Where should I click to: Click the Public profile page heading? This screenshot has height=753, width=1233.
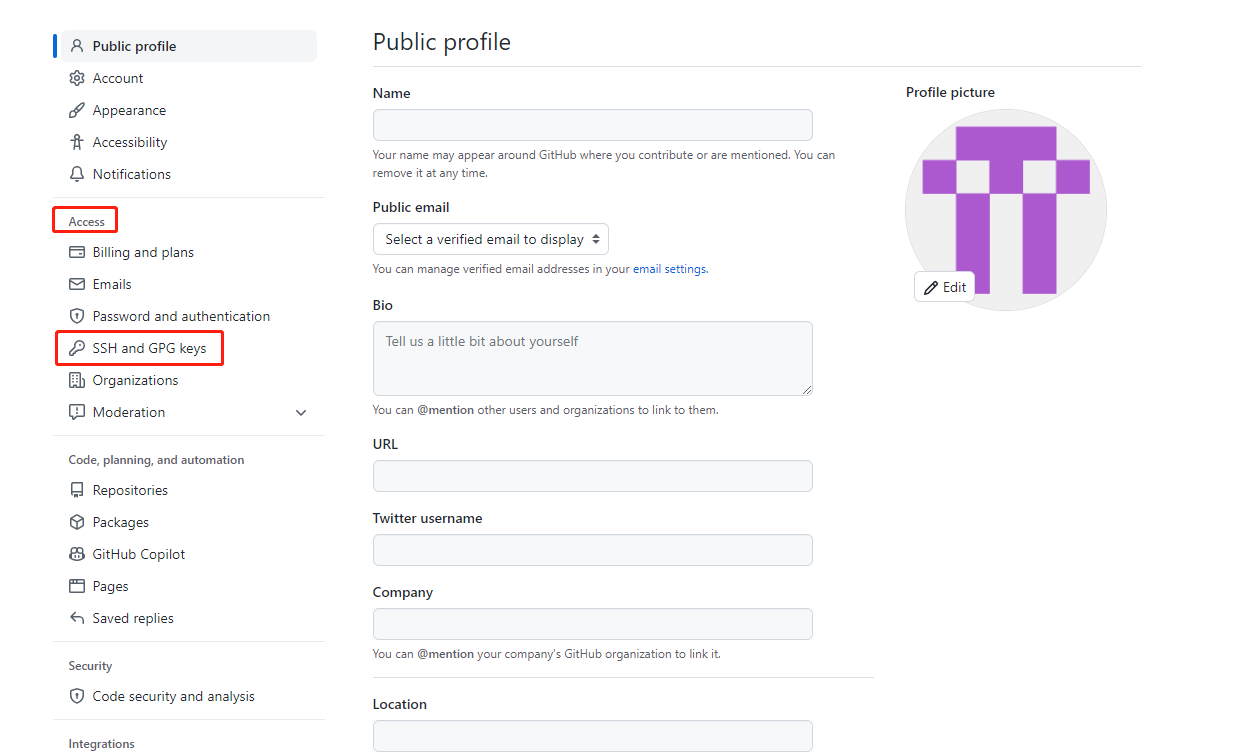(x=442, y=42)
